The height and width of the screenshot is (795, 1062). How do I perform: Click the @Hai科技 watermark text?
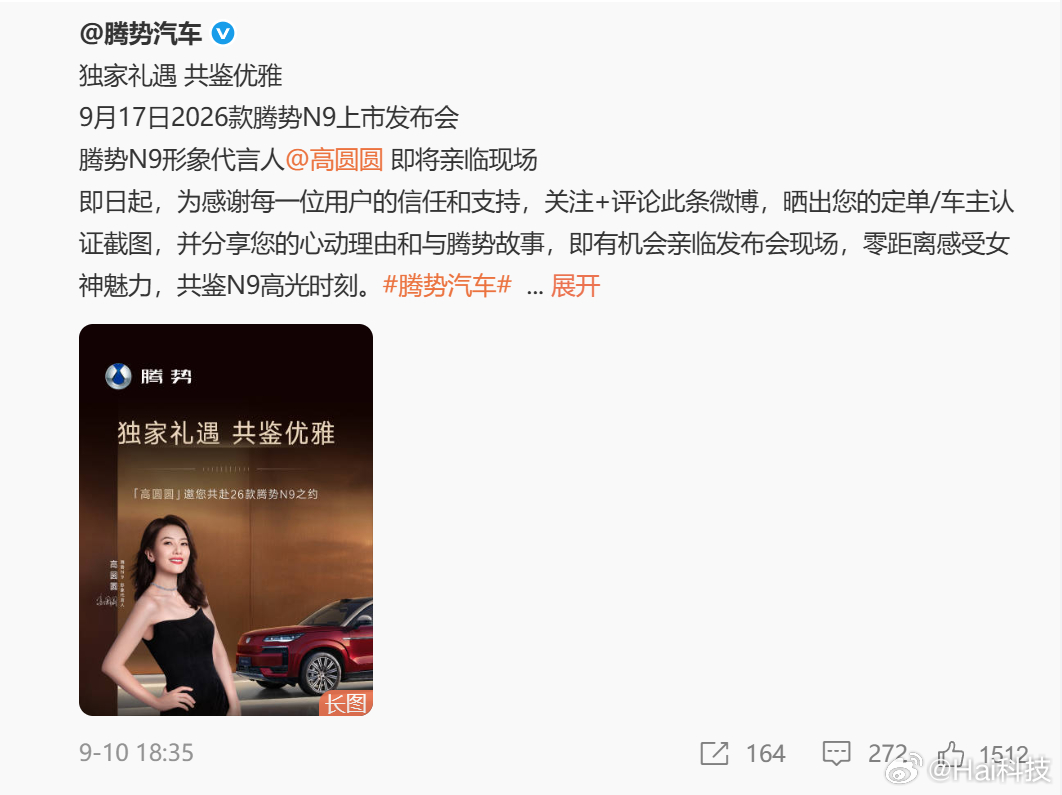[x=988, y=770]
